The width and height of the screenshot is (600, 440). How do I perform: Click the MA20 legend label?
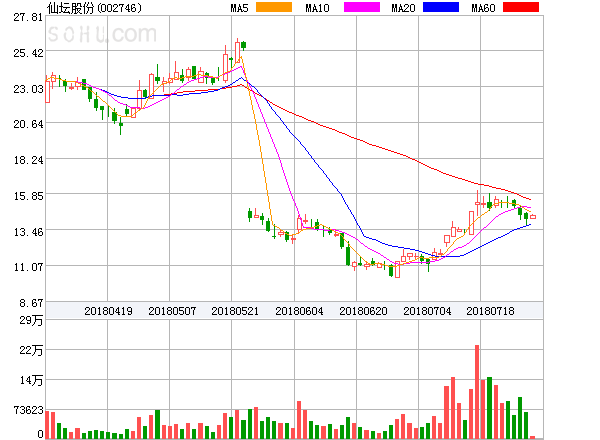pos(403,8)
